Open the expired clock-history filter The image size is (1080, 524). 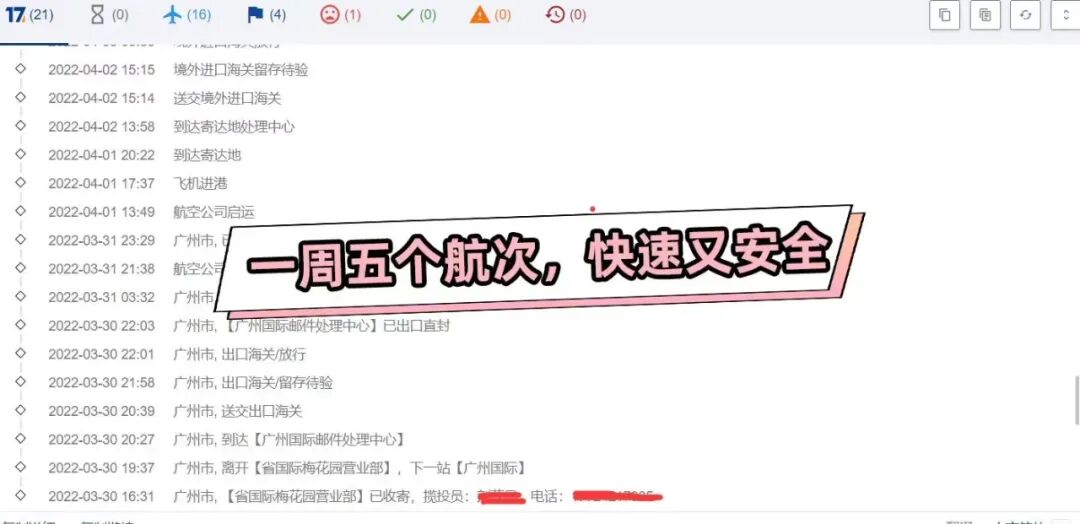pyautogui.click(x=565, y=14)
